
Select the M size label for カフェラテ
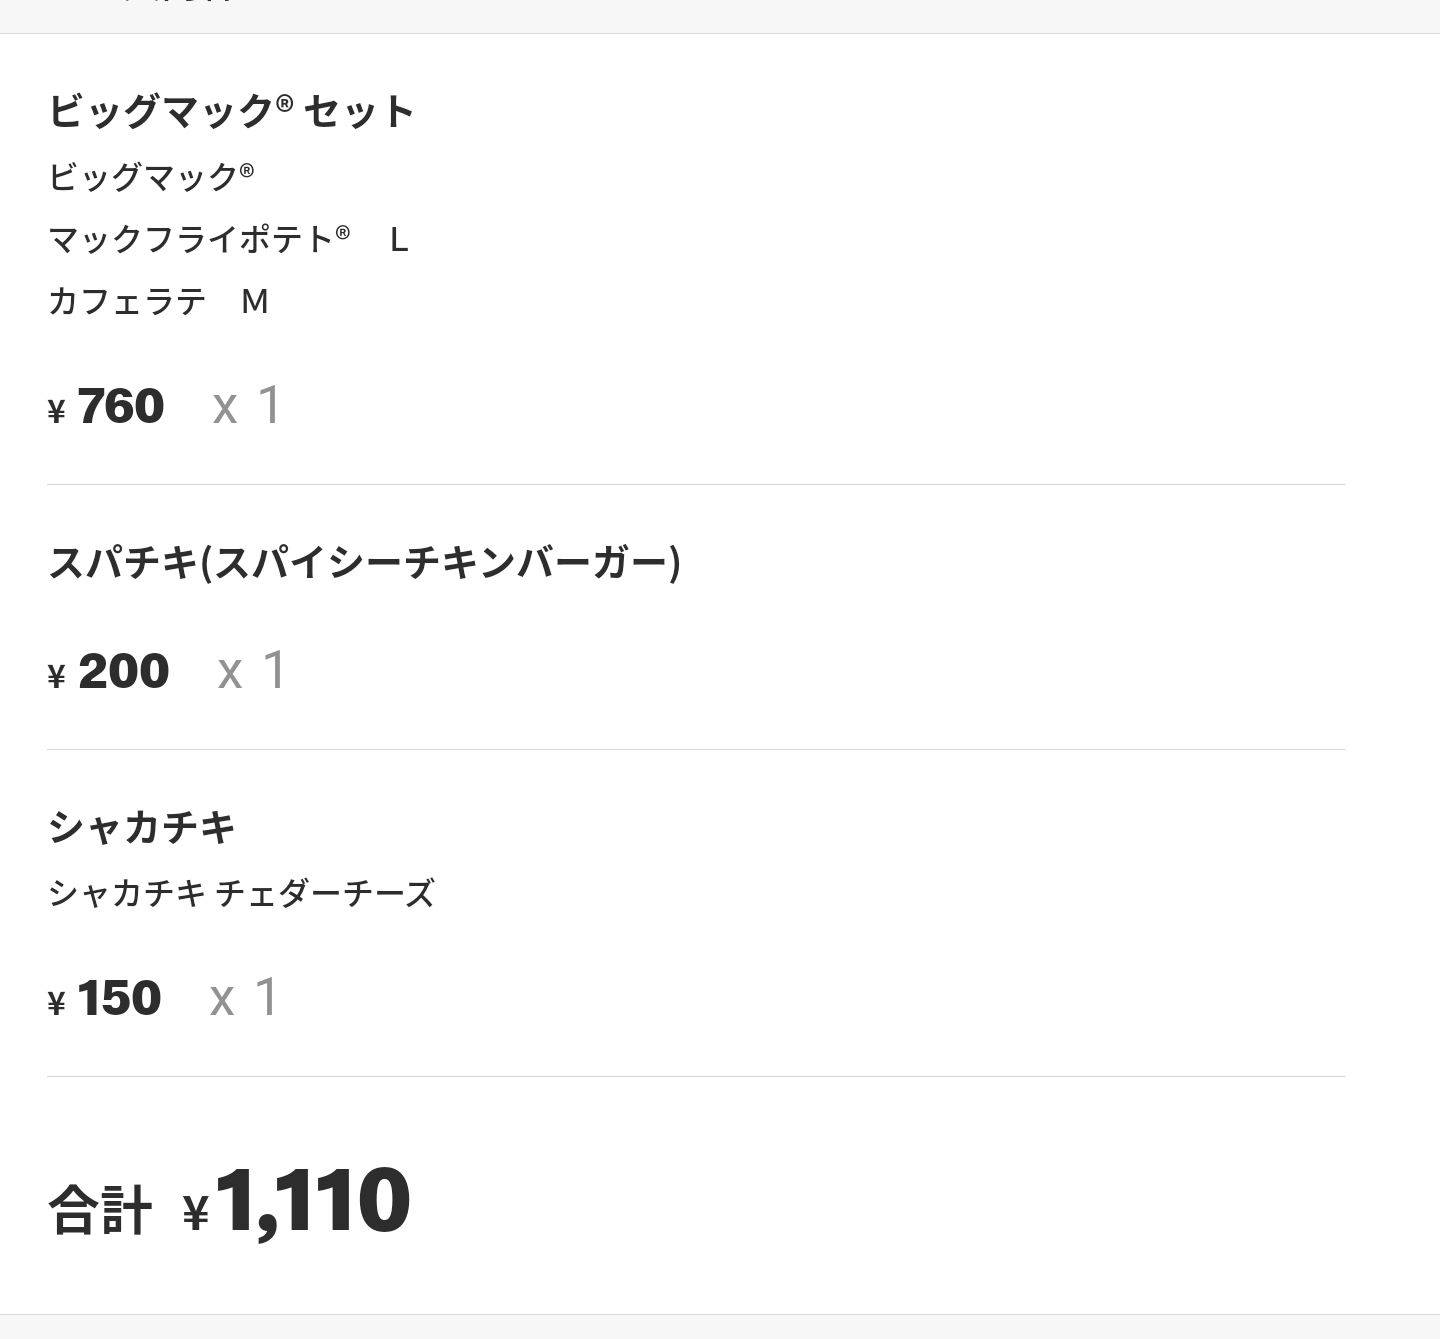(255, 302)
